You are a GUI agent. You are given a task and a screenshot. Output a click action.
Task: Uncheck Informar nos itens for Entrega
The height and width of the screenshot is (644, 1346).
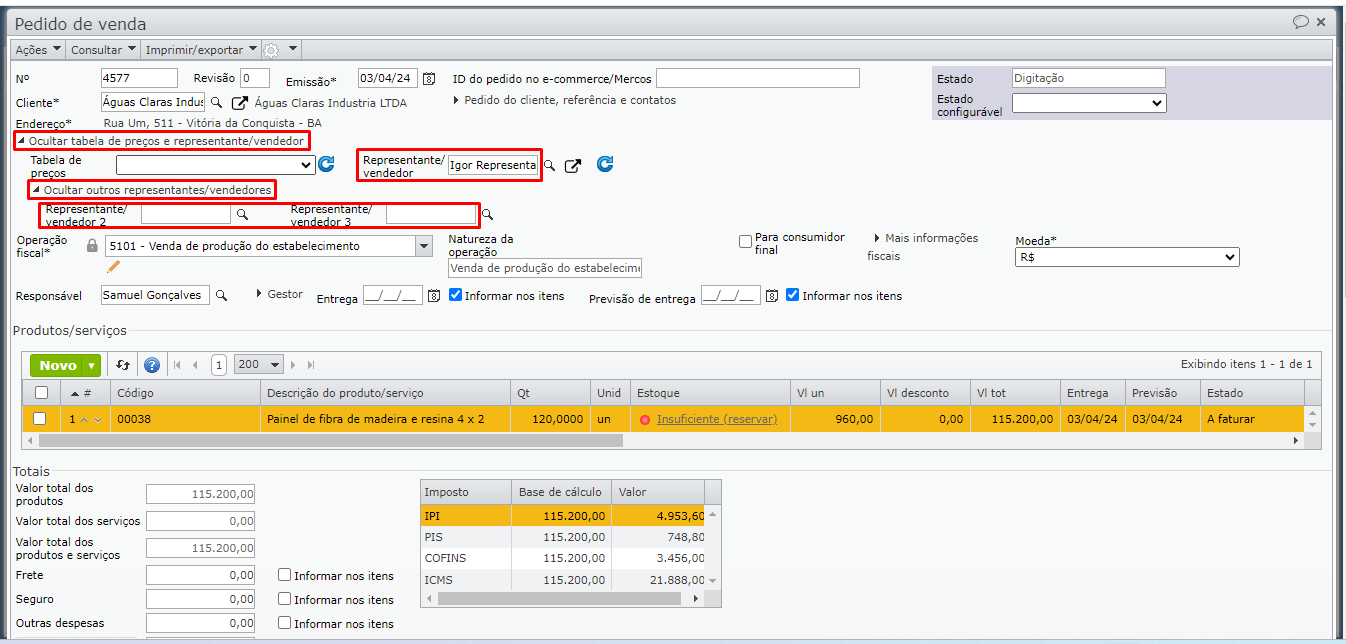click(456, 295)
